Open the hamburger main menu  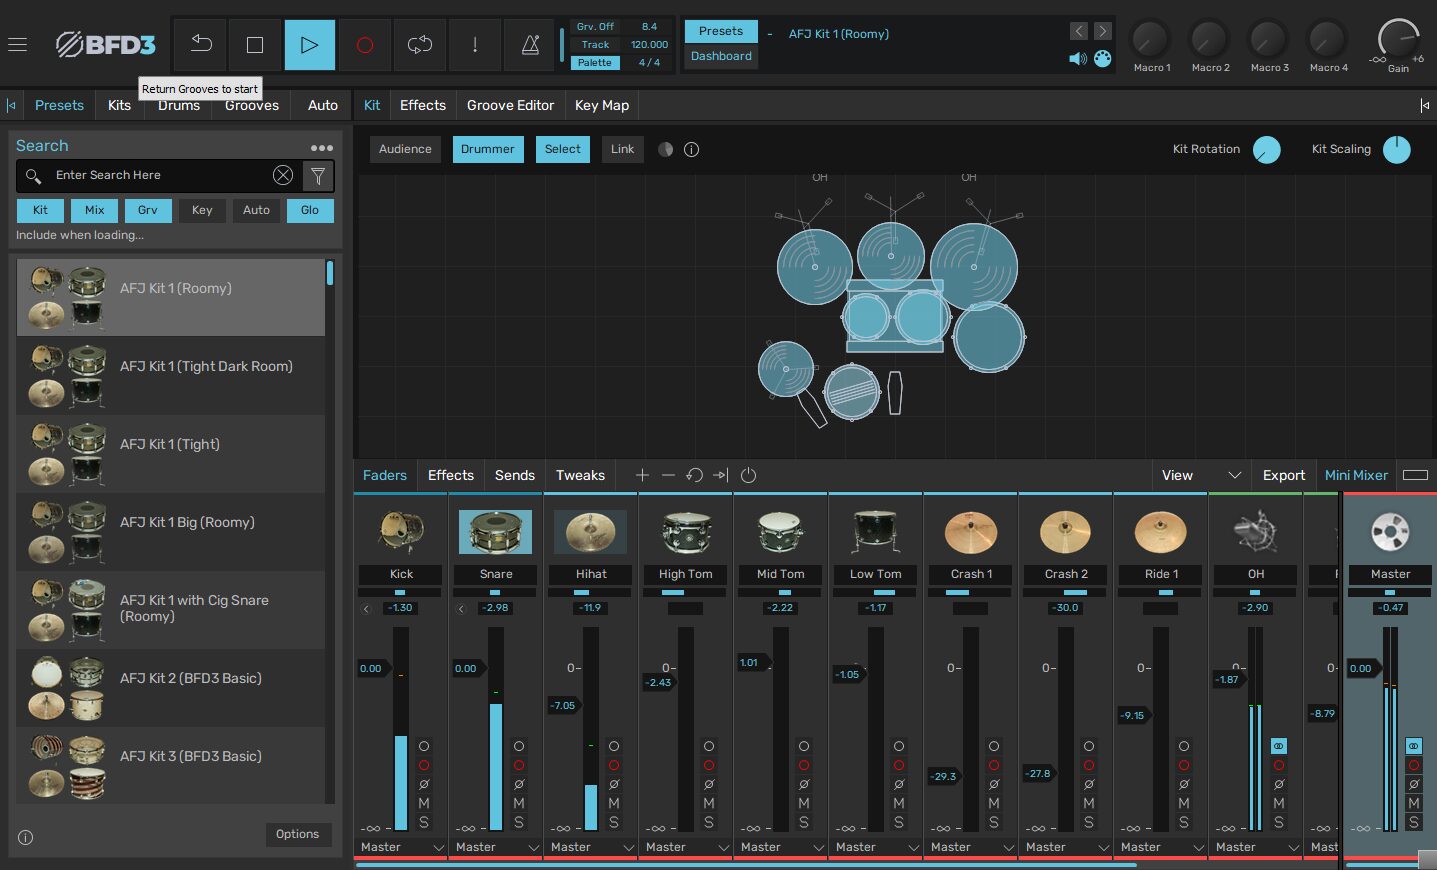pyautogui.click(x=17, y=44)
